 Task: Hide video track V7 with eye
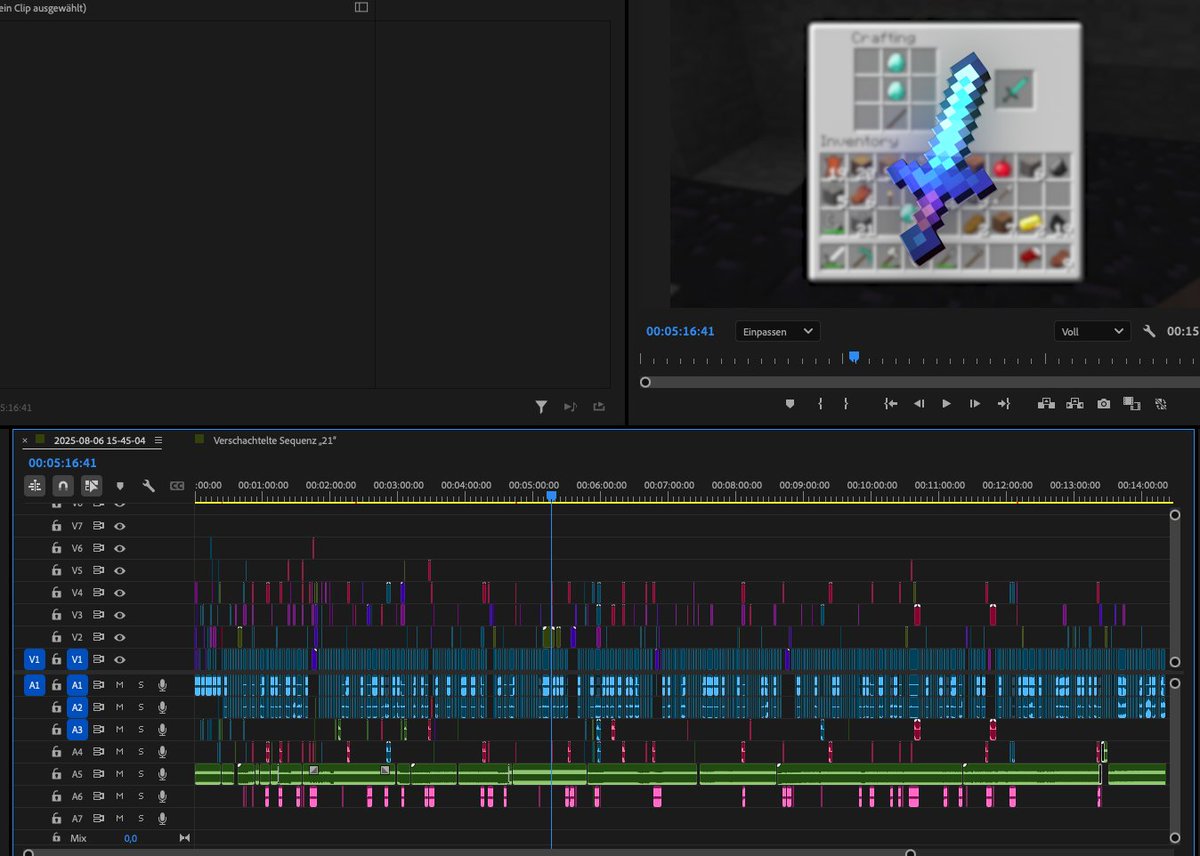click(x=120, y=526)
